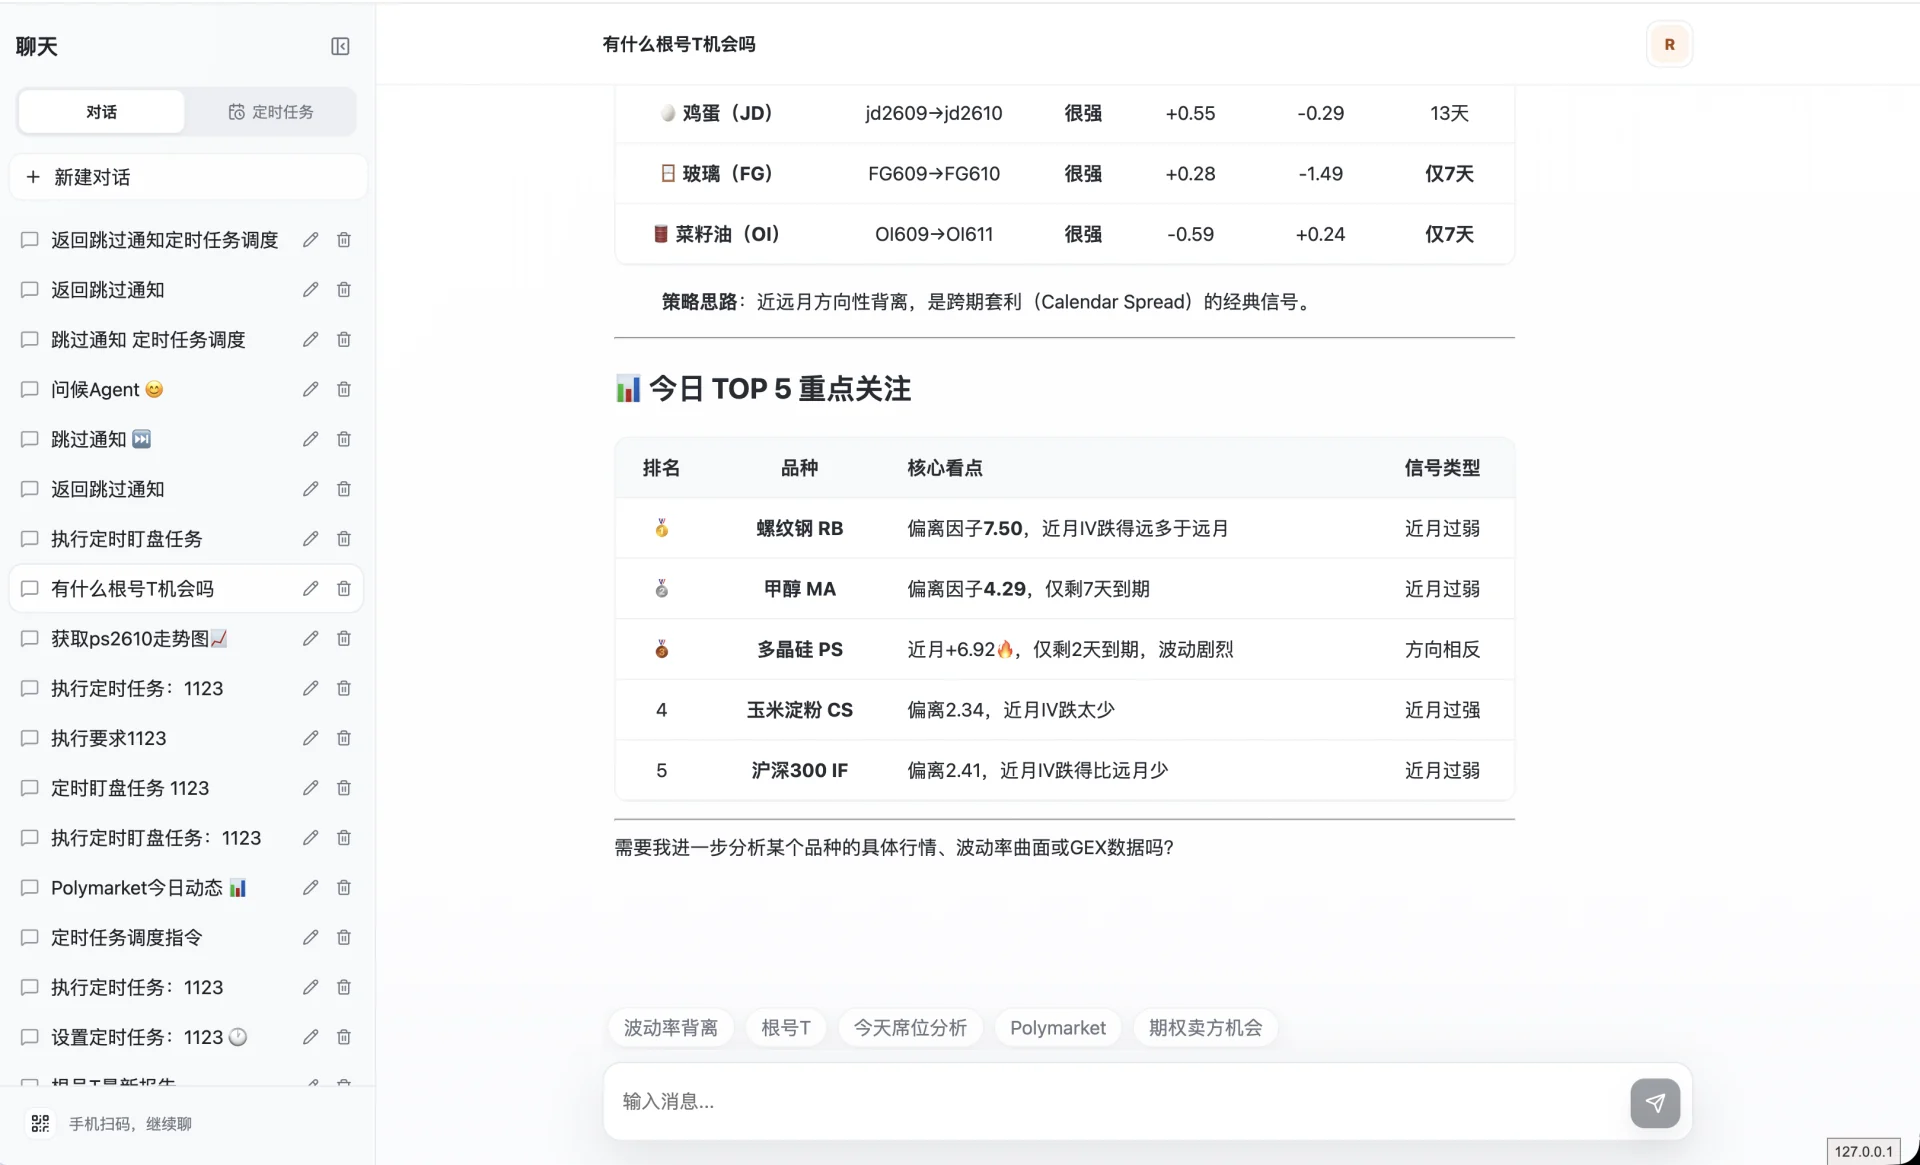Screen dimensions: 1920x1165
Task: Click the 多晶硅 PS table cell
Action: pos(800,649)
